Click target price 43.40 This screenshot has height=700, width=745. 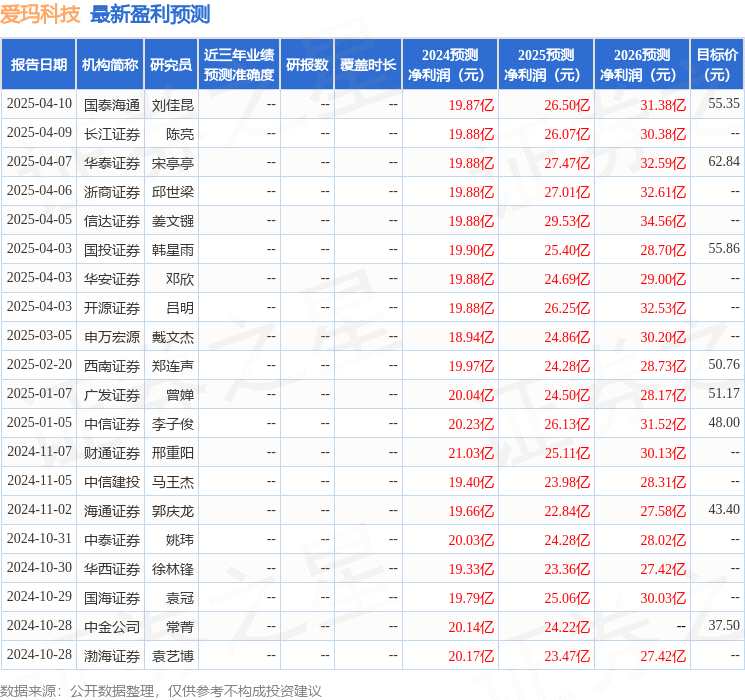pos(724,509)
